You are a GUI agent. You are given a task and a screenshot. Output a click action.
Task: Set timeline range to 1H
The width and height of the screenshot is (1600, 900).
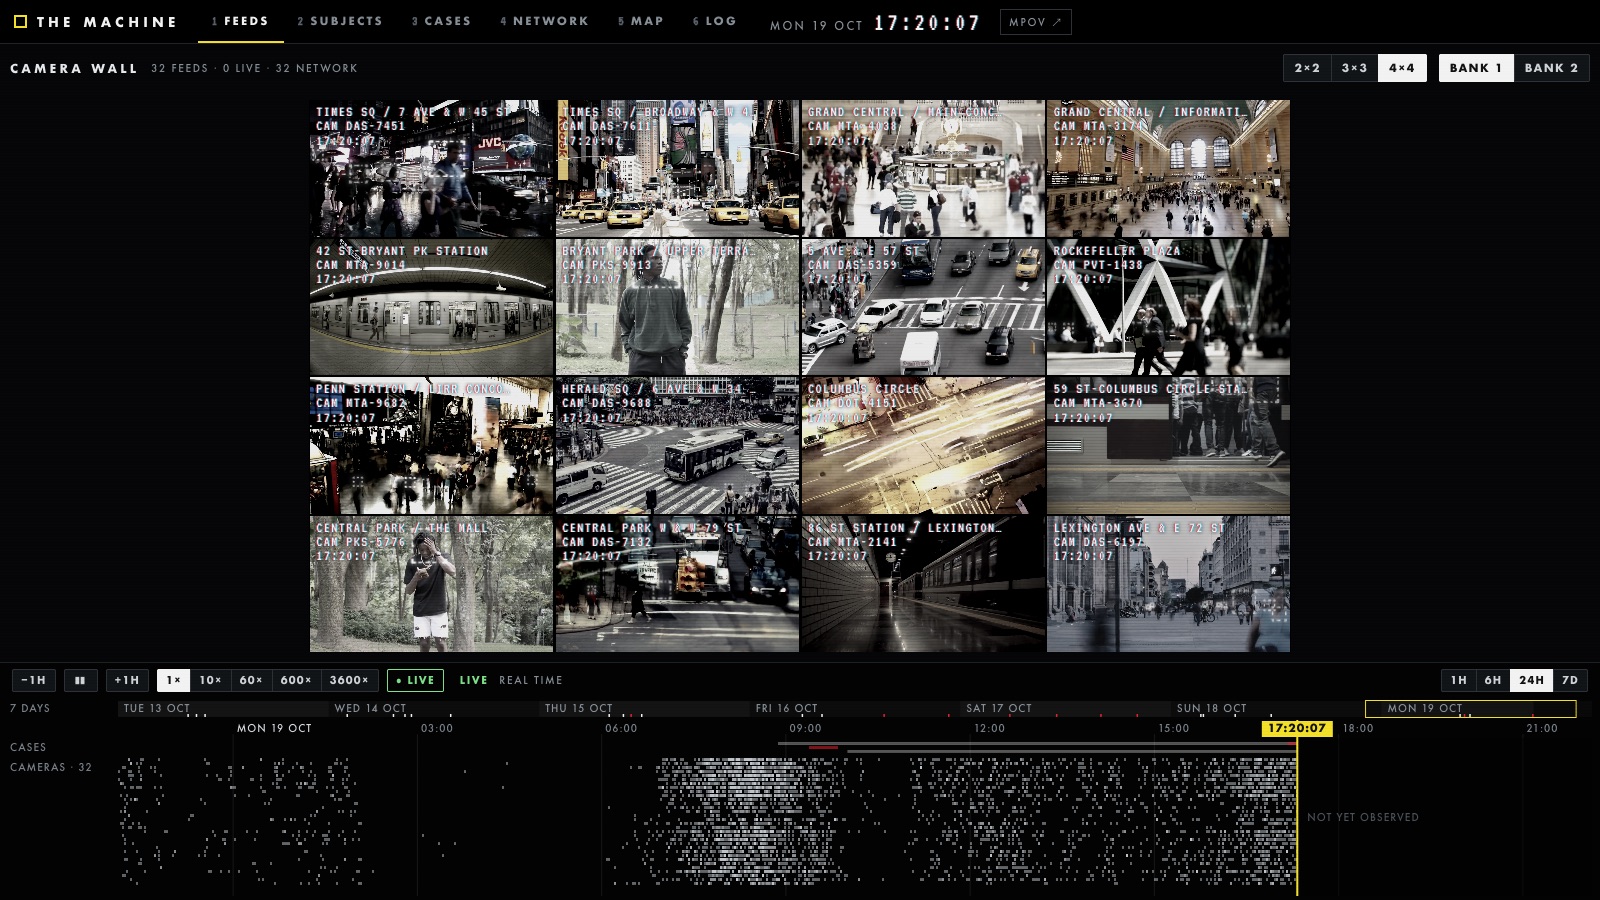pyautogui.click(x=1459, y=680)
